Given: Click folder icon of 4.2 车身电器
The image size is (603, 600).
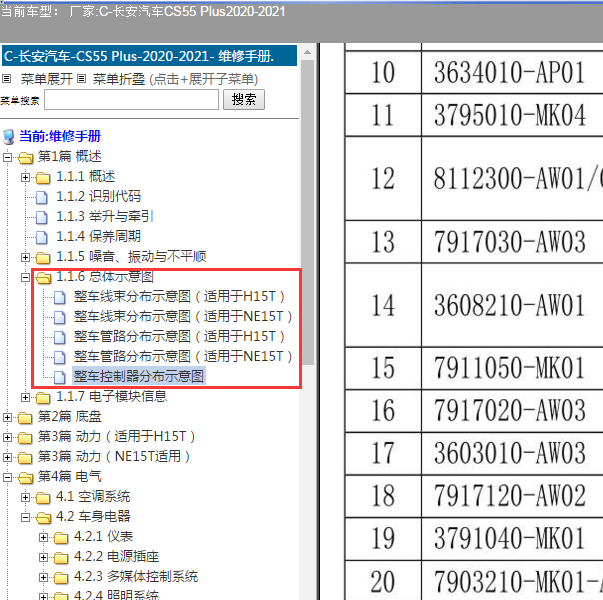Looking at the screenshot, I should click(43, 518).
